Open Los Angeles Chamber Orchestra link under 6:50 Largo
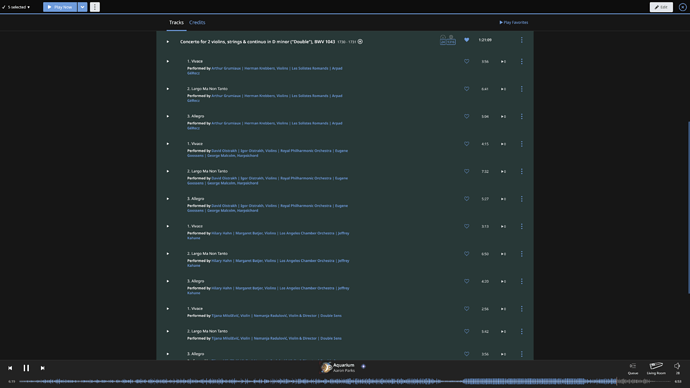Image resolution: width=690 pixels, height=388 pixels. tap(307, 261)
